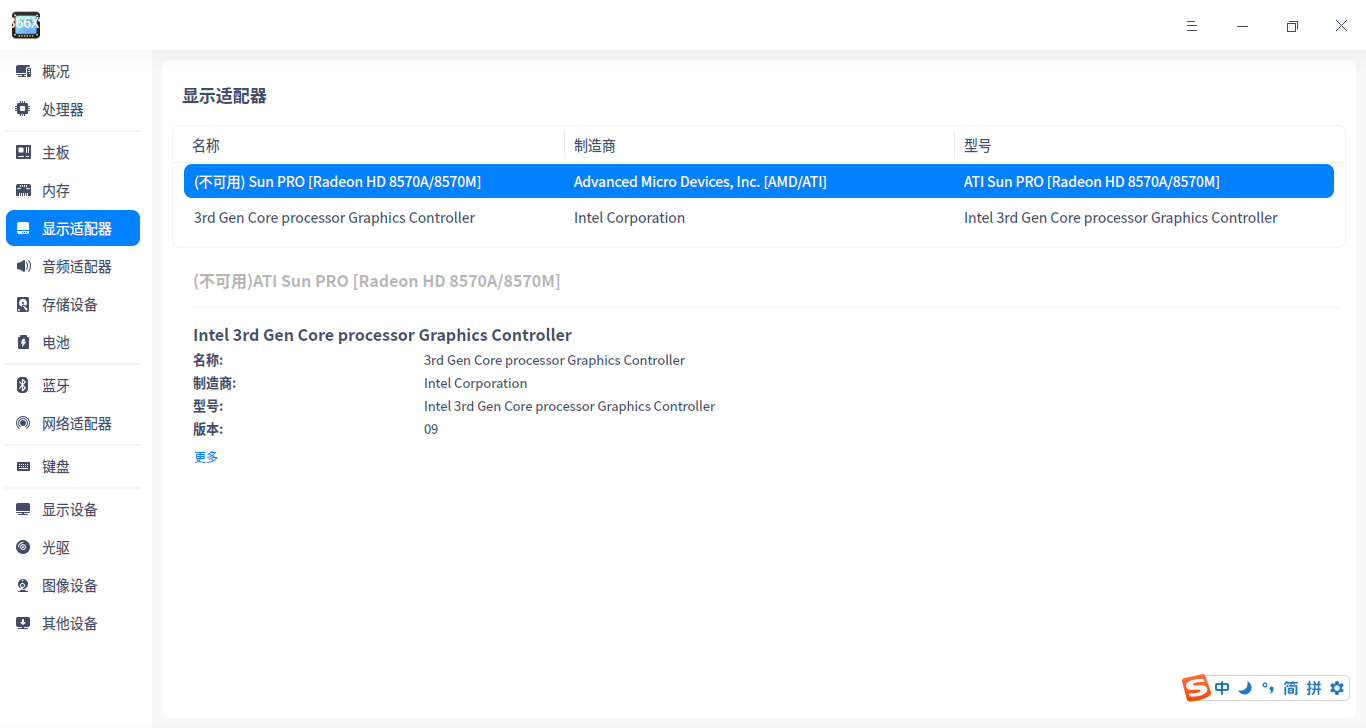Viewport: 1366px width, 728px height.
Task: Switch to the 键盘 Keyboard section
Action: tap(22, 465)
